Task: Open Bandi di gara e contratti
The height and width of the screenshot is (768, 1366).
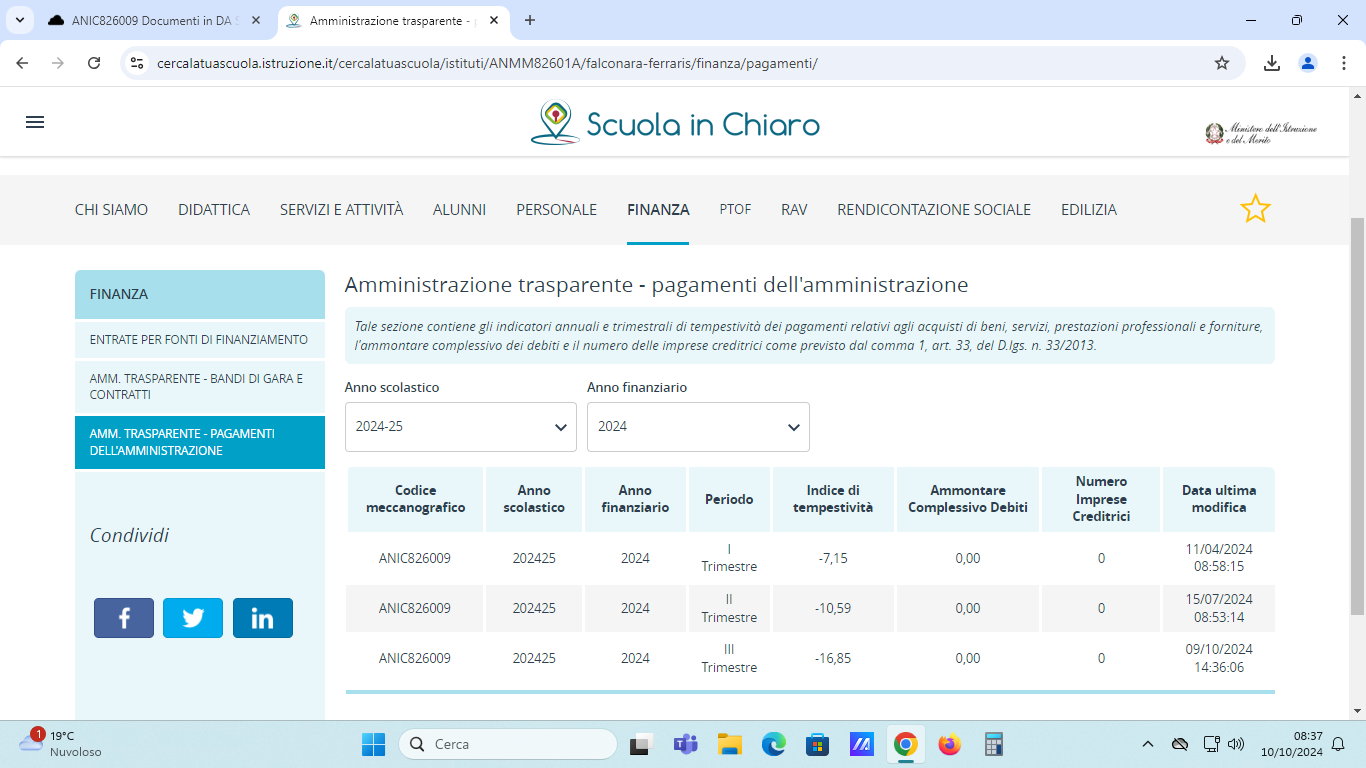Action: [x=199, y=386]
